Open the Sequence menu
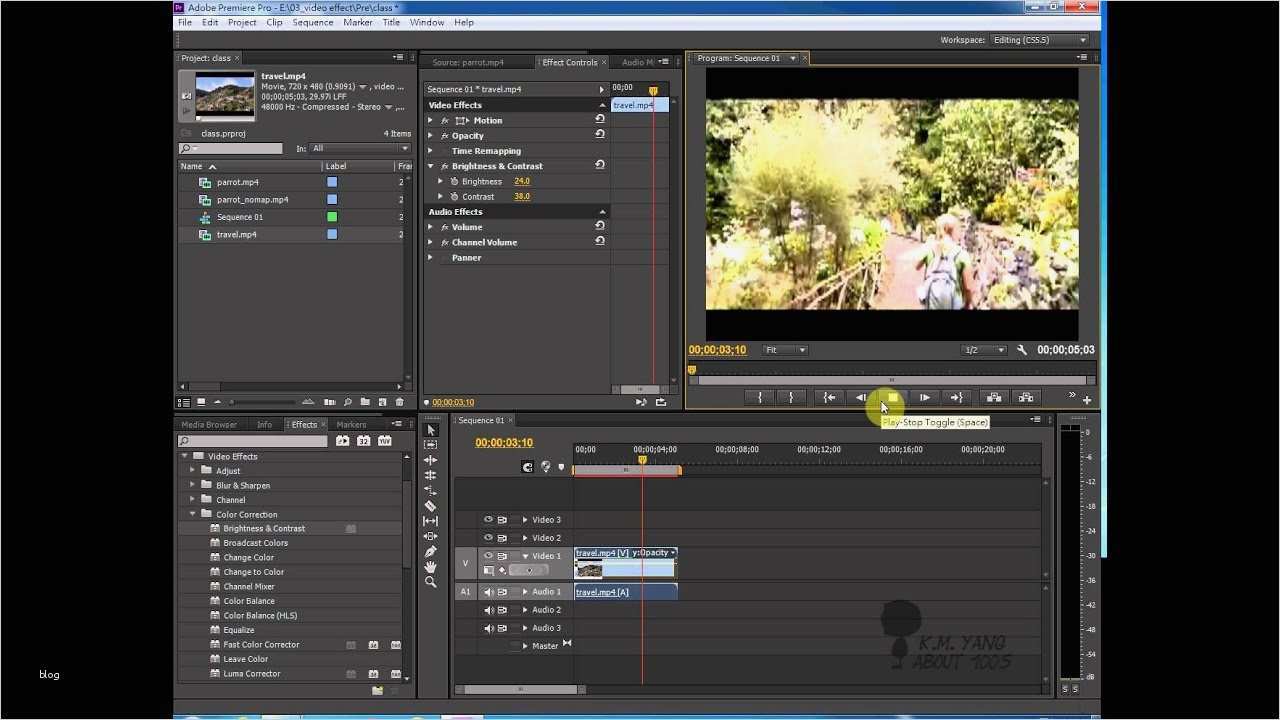Image resolution: width=1280 pixels, height=720 pixels. 312,22
